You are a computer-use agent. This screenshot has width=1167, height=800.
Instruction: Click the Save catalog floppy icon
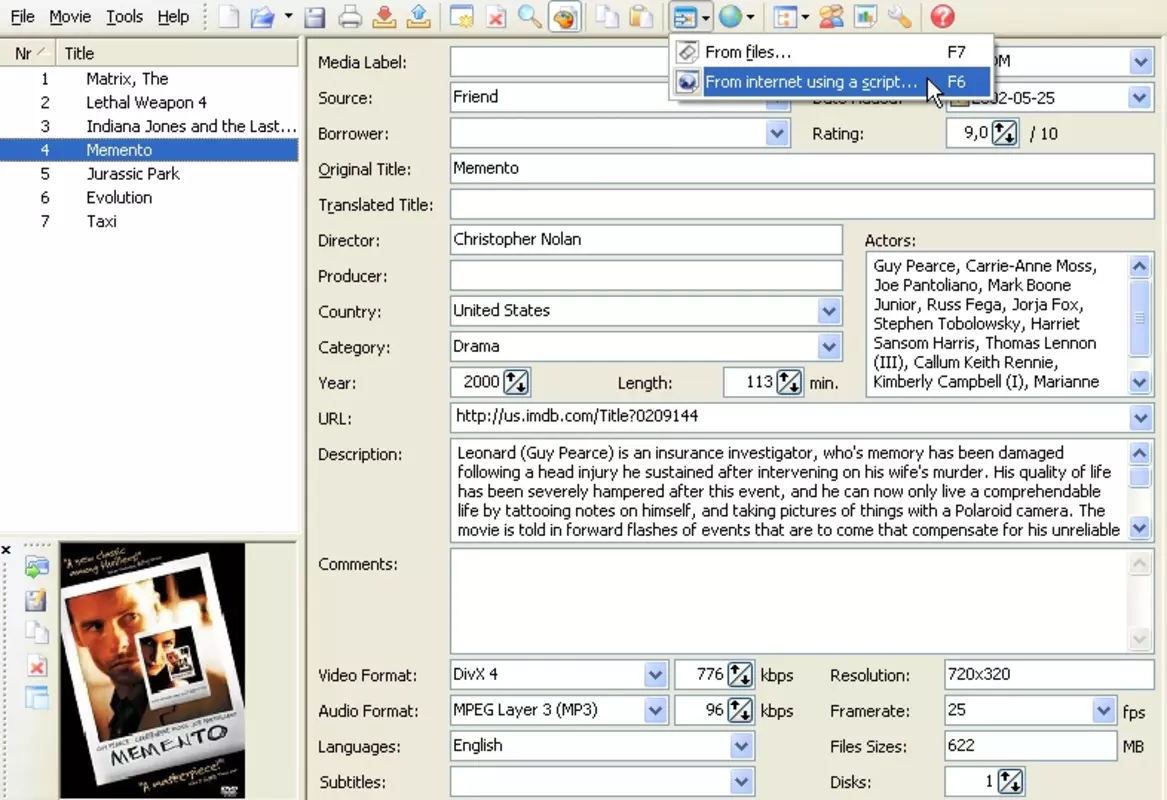(x=315, y=16)
